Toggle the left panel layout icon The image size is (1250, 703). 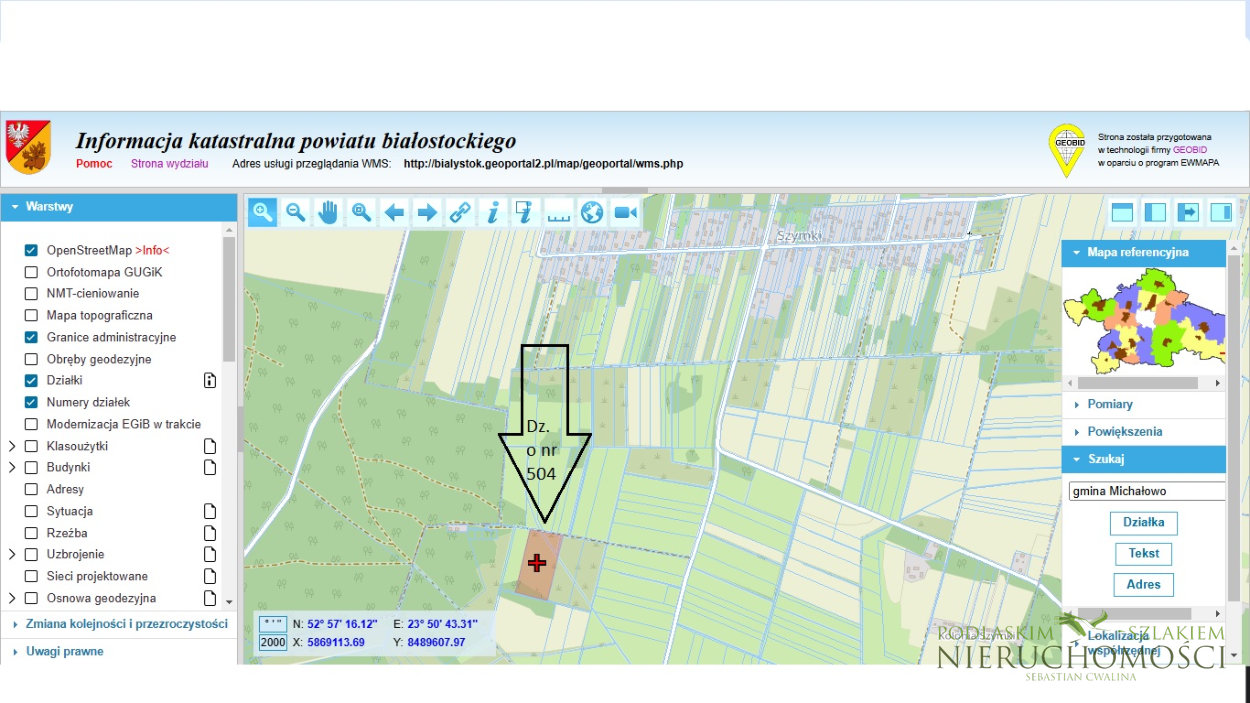pyautogui.click(x=1155, y=211)
